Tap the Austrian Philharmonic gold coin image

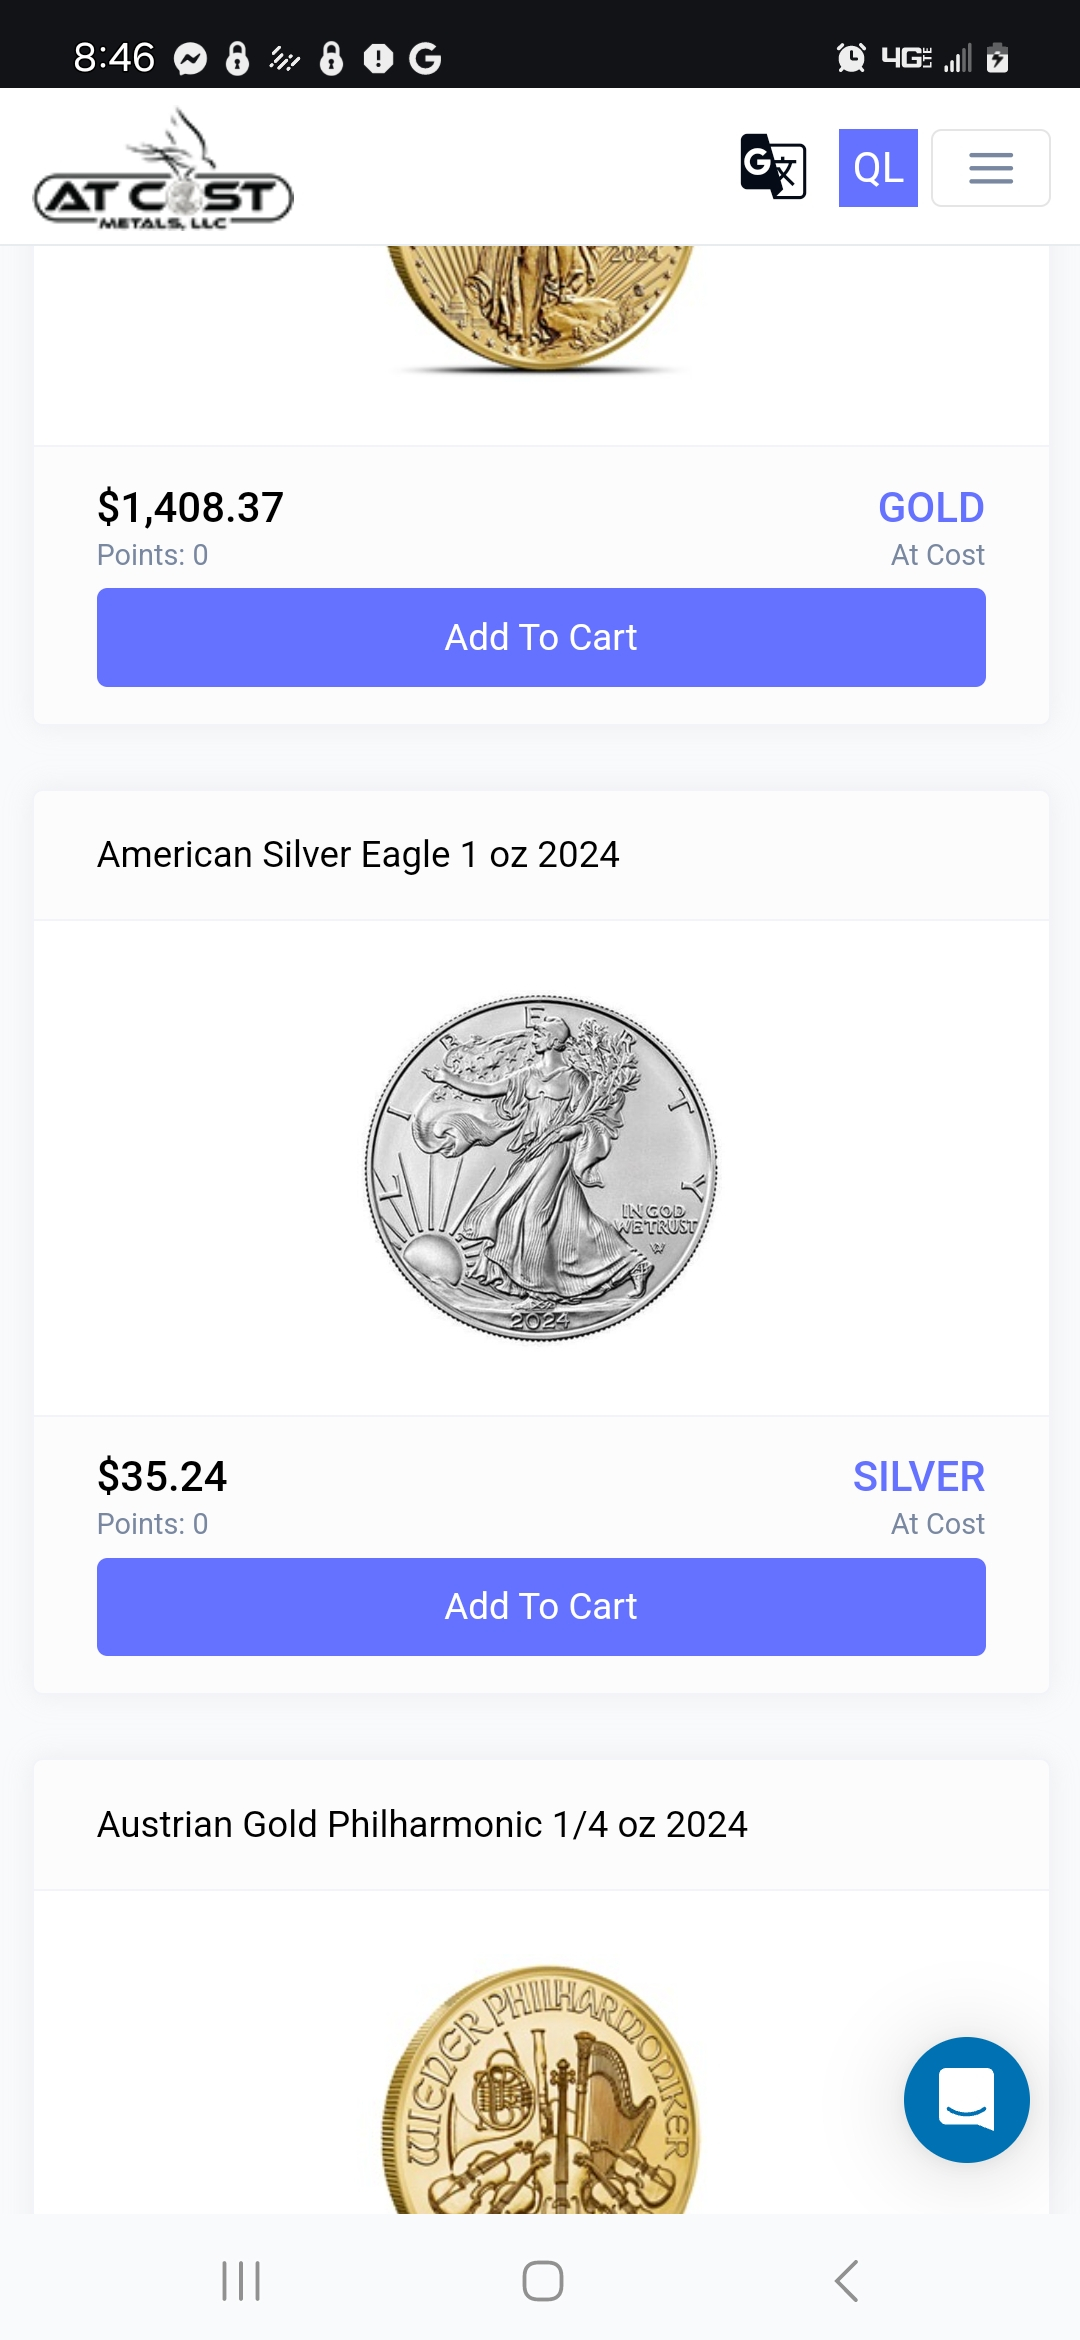click(x=541, y=2090)
